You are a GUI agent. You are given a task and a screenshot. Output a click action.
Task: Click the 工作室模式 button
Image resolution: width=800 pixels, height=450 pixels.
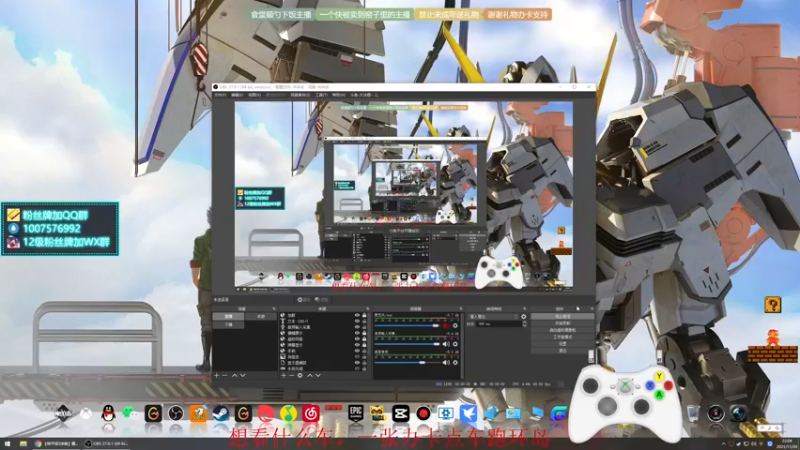[562, 337]
